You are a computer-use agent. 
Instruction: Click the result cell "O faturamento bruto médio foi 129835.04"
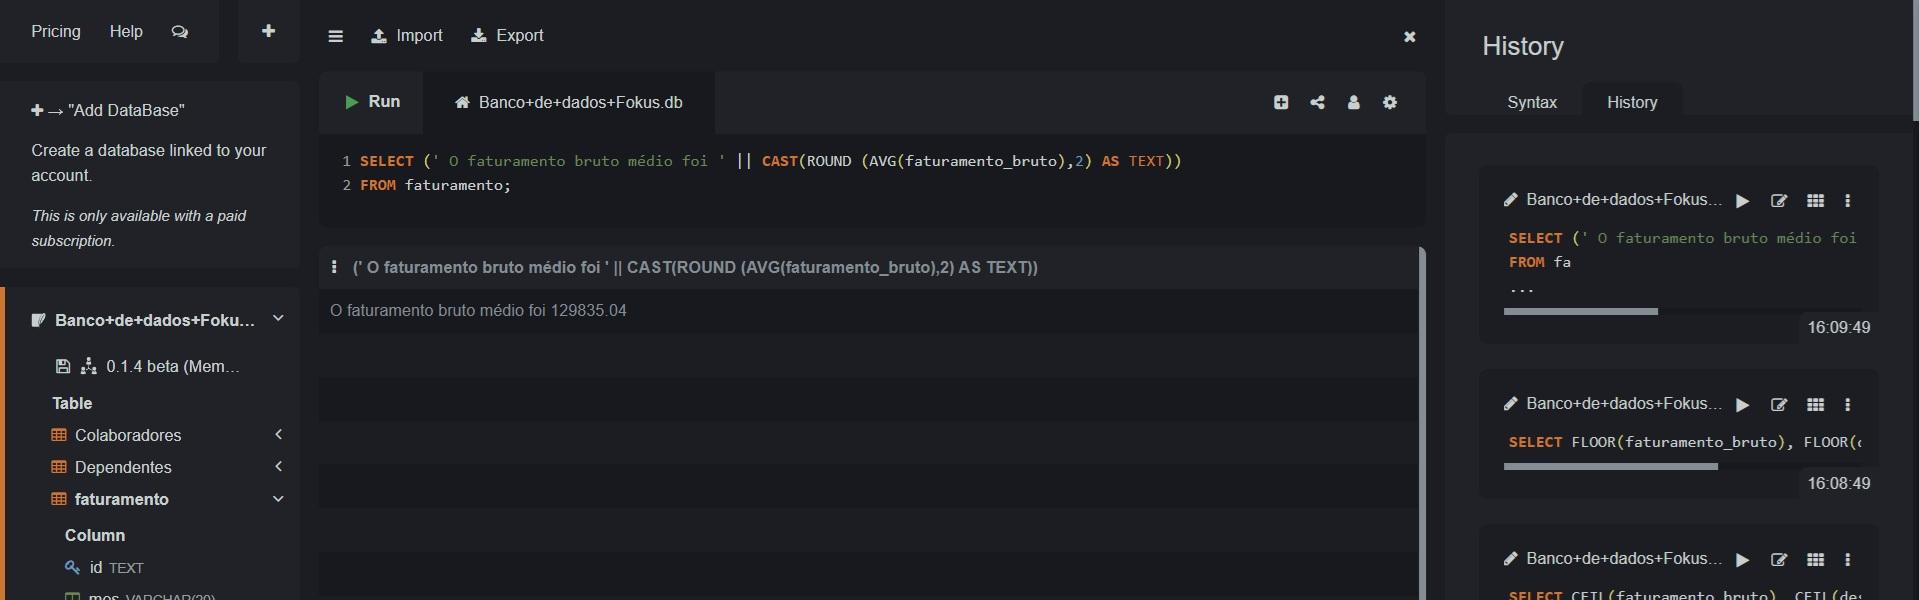coord(478,311)
